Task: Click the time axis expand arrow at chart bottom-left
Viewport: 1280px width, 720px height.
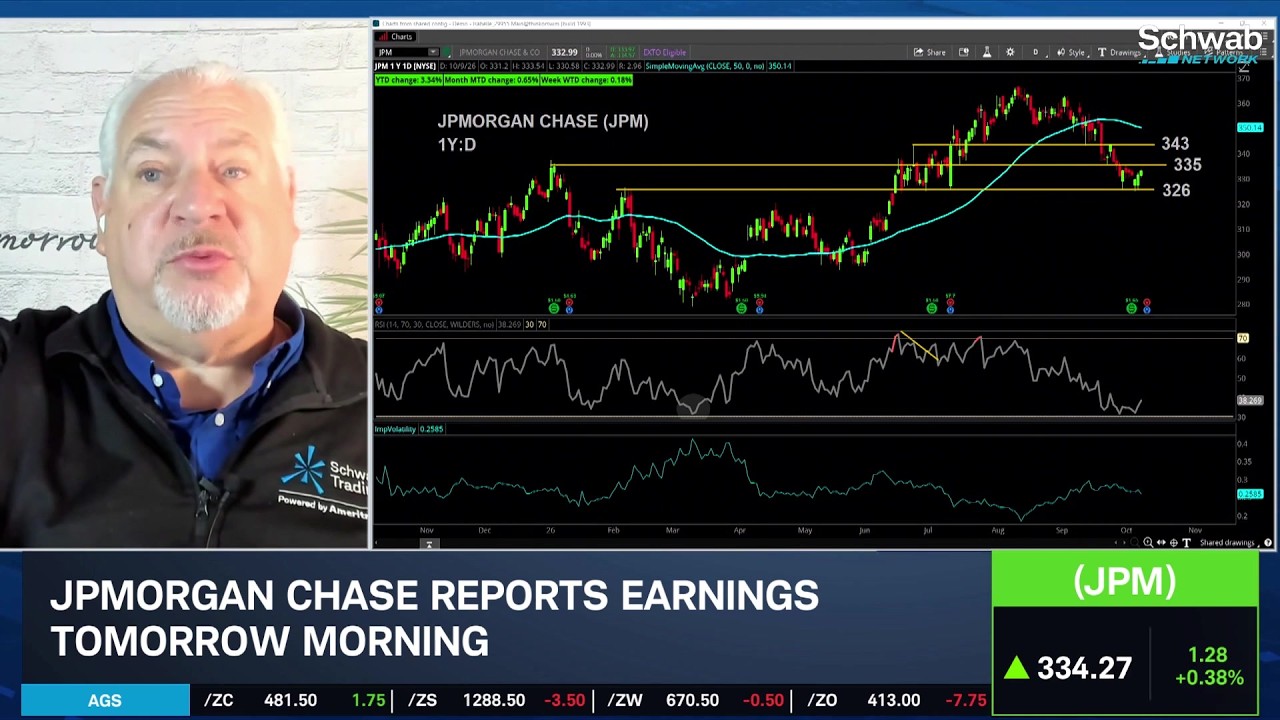Action: pos(428,544)
